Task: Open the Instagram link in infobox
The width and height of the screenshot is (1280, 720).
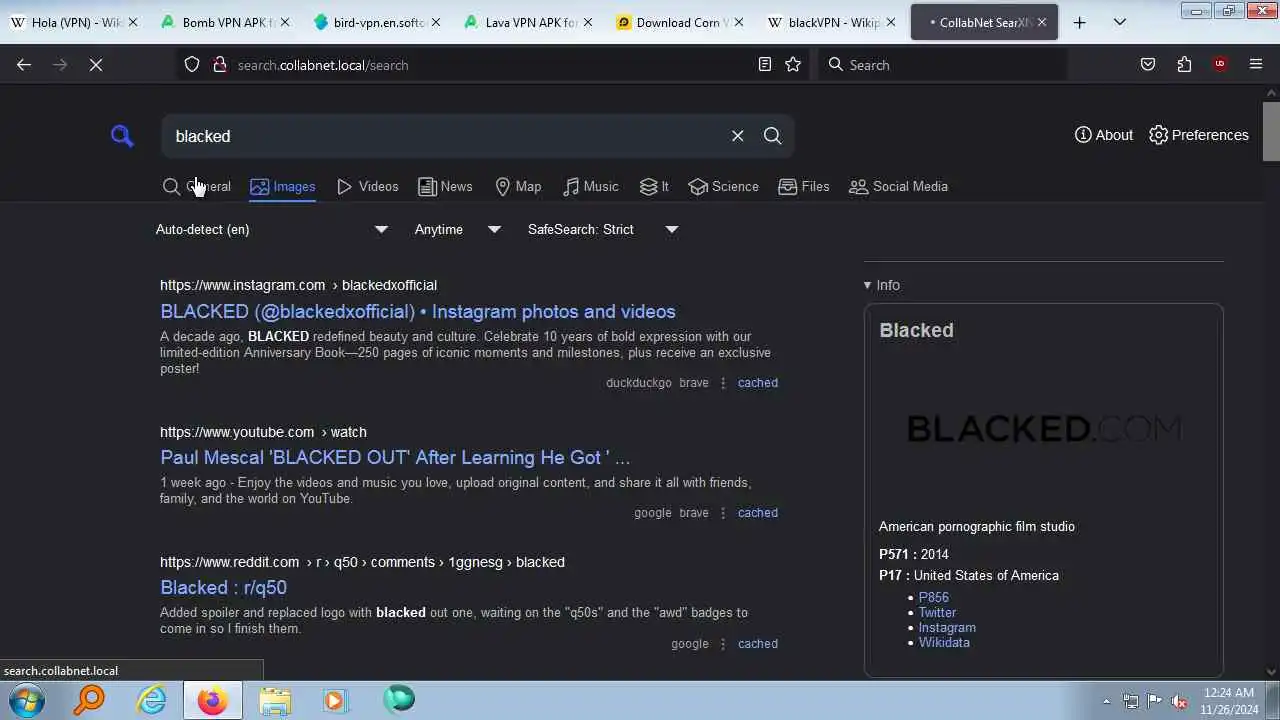Action: (947, 627)
